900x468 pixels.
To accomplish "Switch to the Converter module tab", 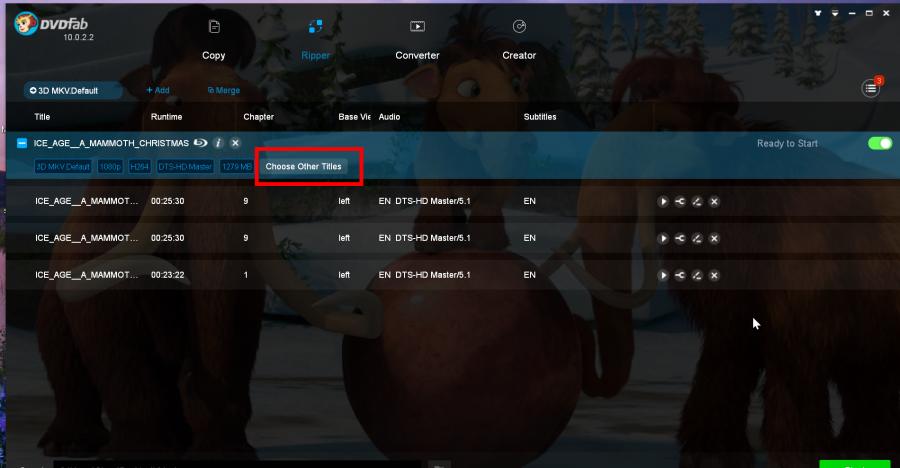I will click(x=417, y=40).
